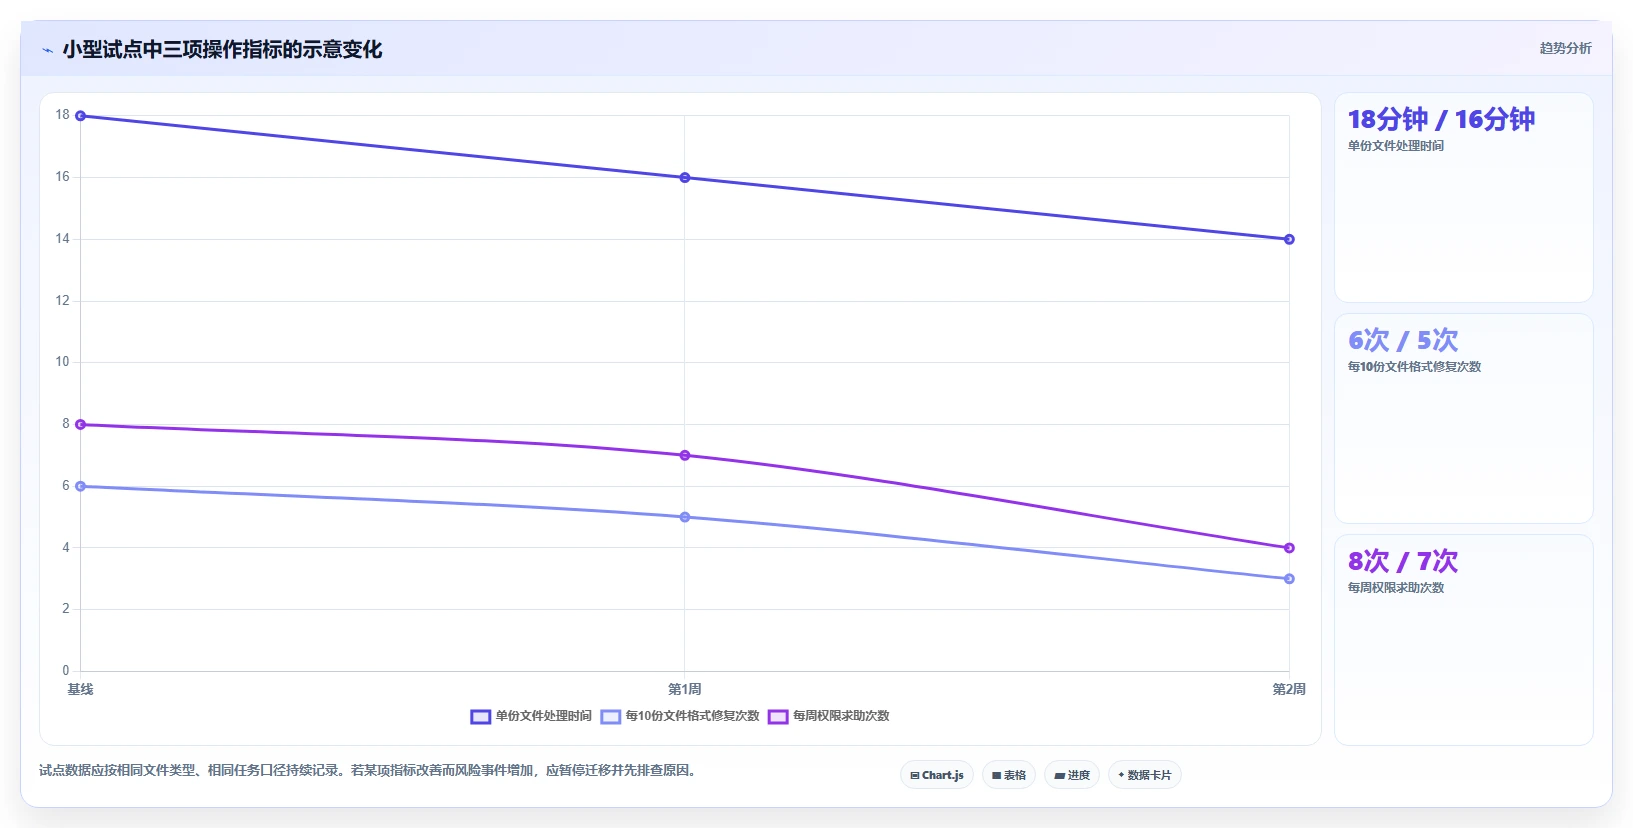Screen dimensions: 1633x828
Task: Open the 18分钟 / 16分钟 stat card
Action: 1464,198
